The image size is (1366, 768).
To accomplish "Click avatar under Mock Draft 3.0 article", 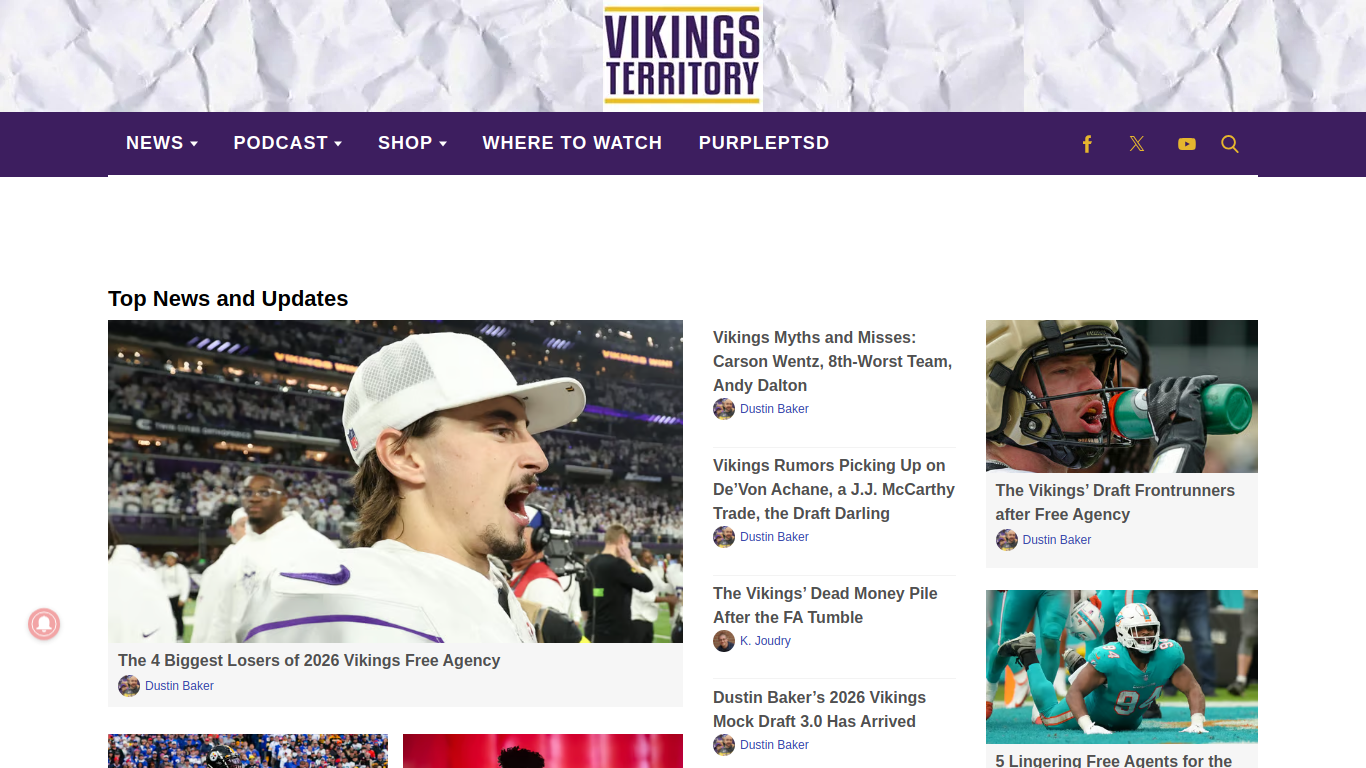I will [724, 745].
